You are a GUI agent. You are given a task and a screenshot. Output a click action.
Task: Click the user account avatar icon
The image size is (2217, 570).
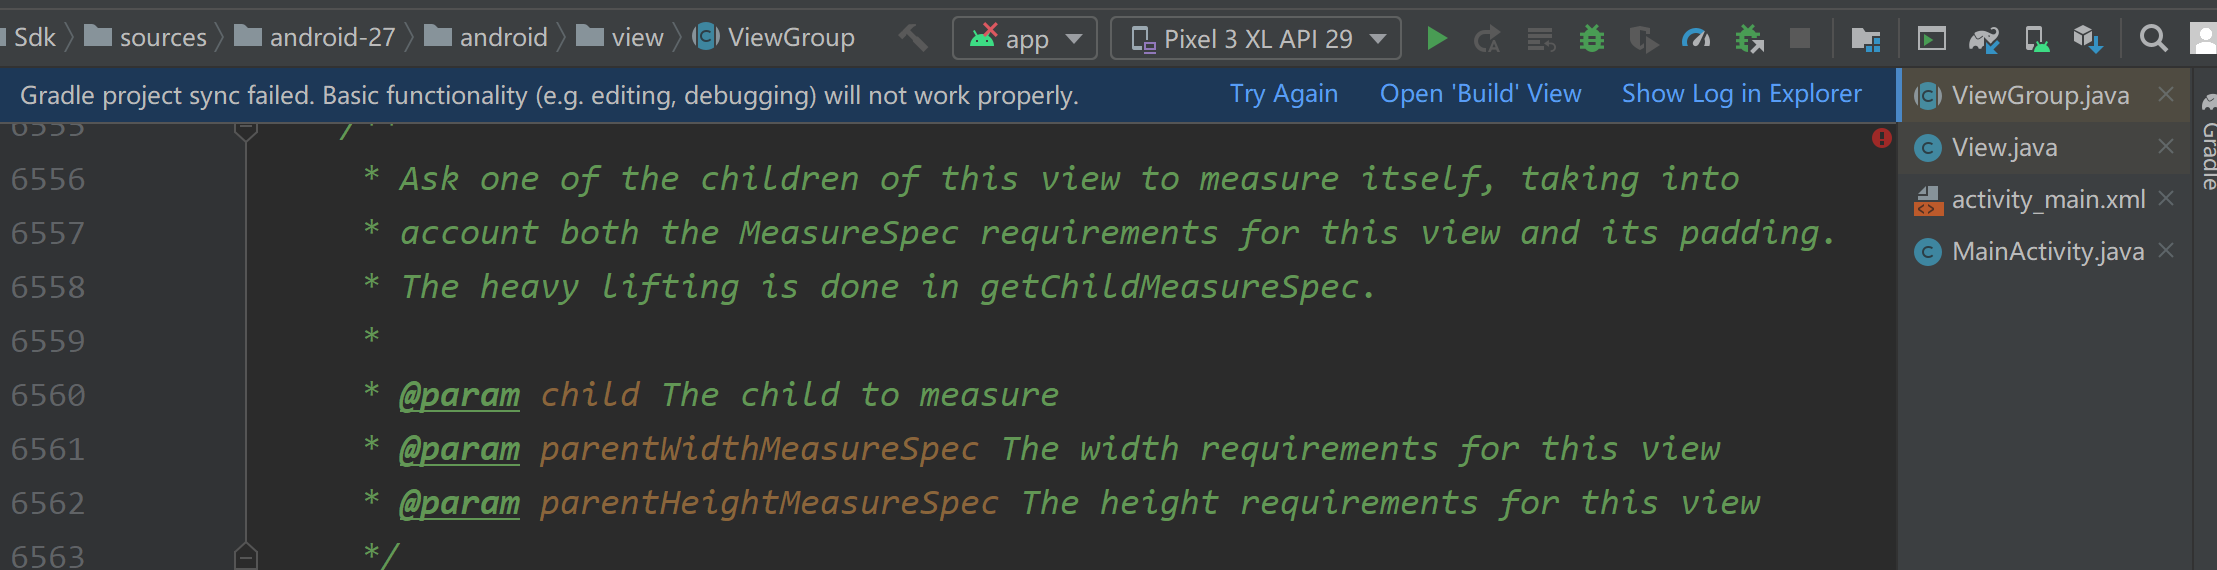coord(2204,39)
